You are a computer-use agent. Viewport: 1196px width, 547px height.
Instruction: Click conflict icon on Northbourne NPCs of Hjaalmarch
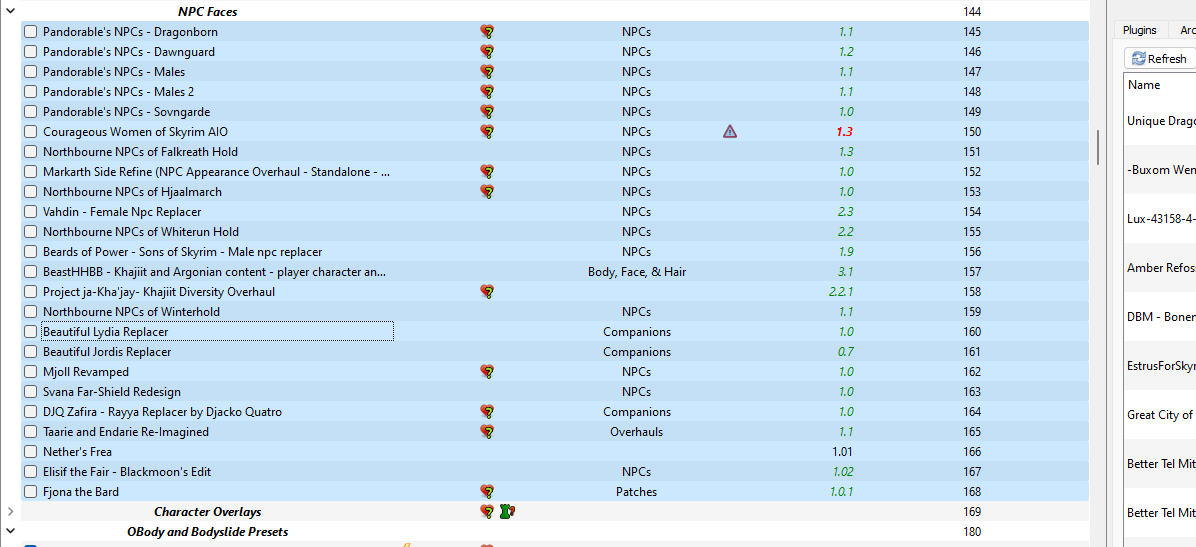[487, 191]
